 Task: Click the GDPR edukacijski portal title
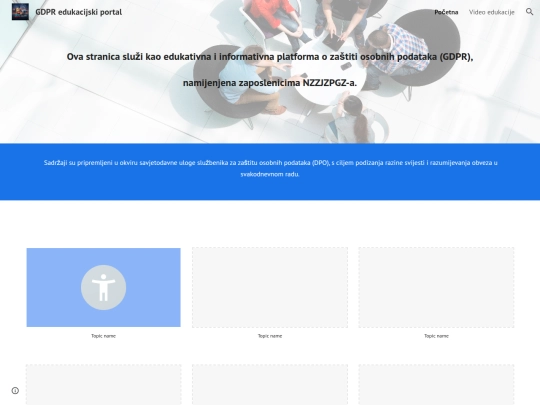[79, 12]
